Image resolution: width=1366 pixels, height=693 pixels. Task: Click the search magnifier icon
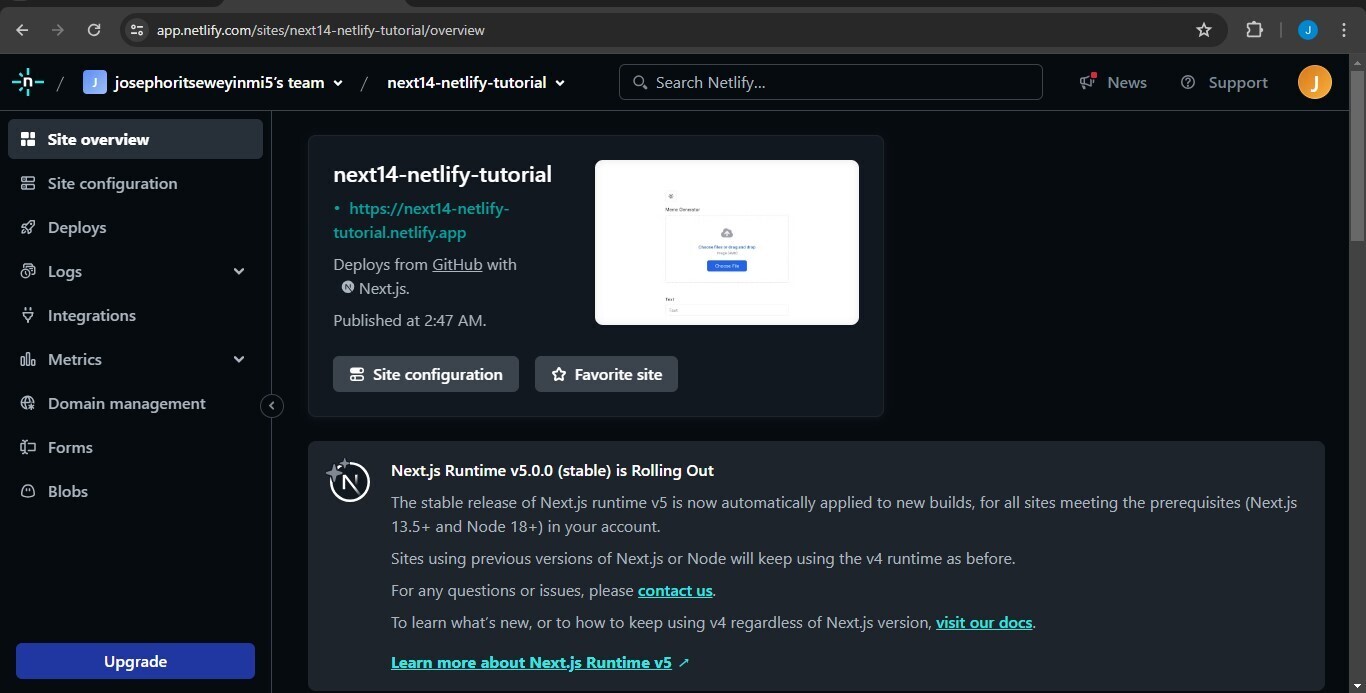tap(640, 82)
